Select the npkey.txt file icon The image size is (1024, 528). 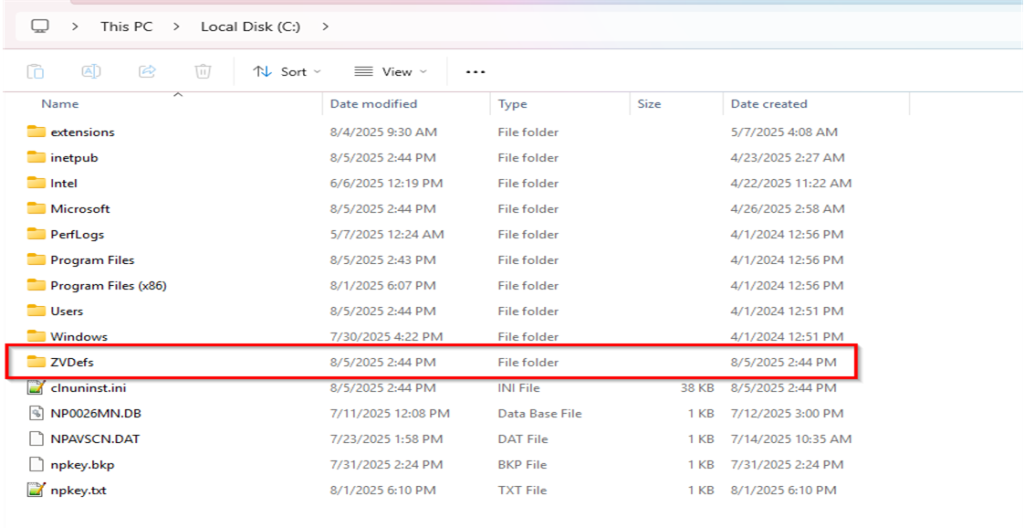(37, 490)
